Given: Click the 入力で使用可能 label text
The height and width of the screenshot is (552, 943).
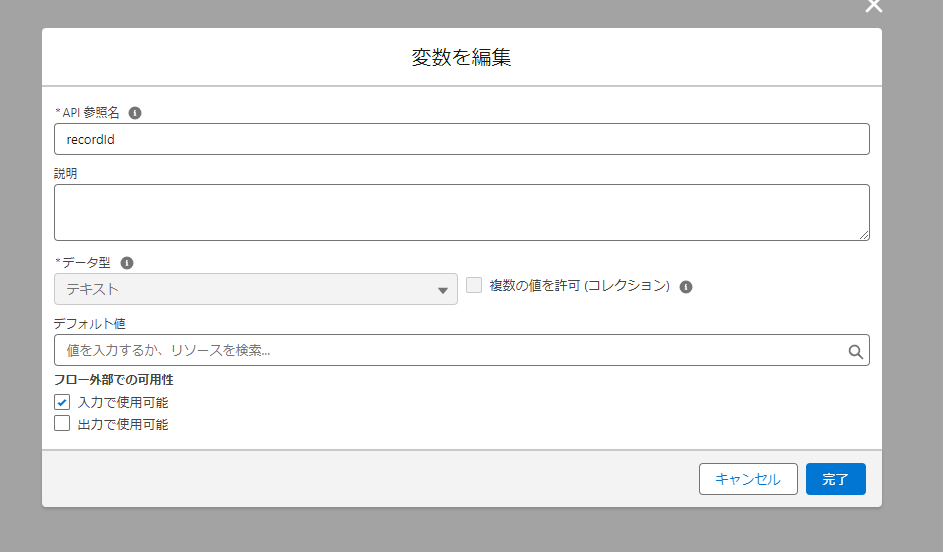Looking at the screenshot, I should (123, 402).
